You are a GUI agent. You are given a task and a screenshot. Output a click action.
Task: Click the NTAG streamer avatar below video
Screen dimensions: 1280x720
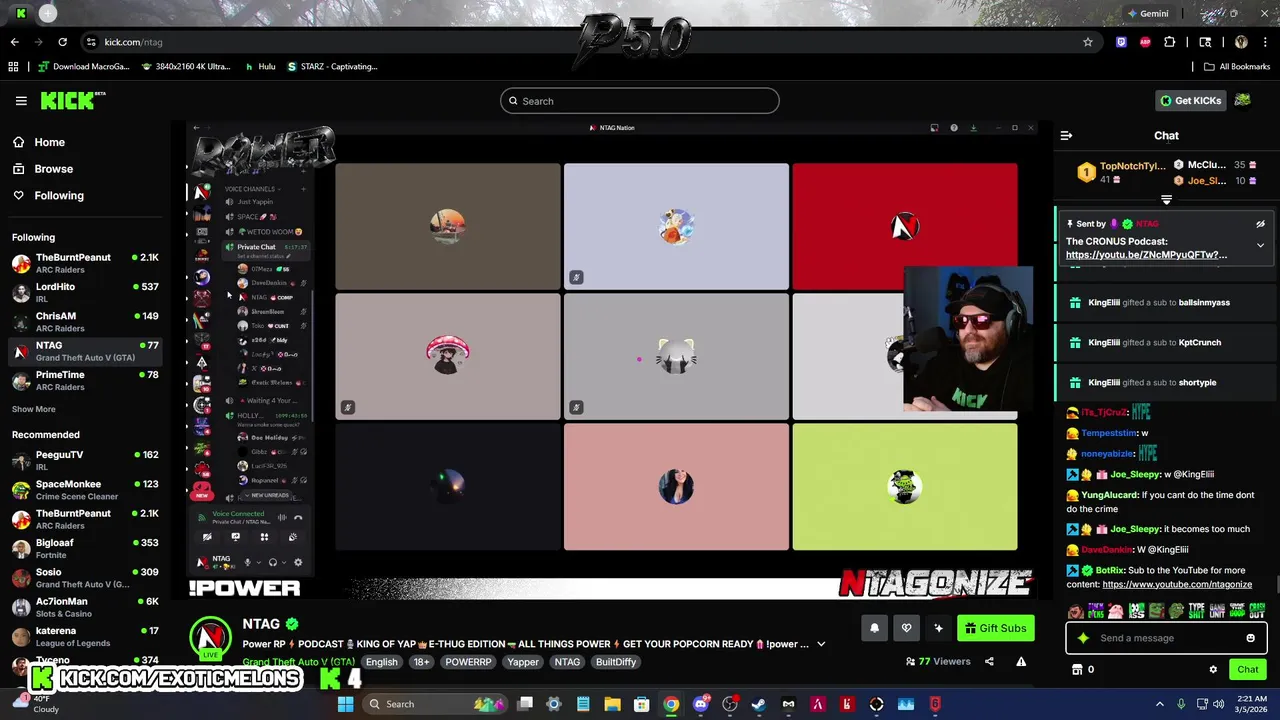(211, 638)
